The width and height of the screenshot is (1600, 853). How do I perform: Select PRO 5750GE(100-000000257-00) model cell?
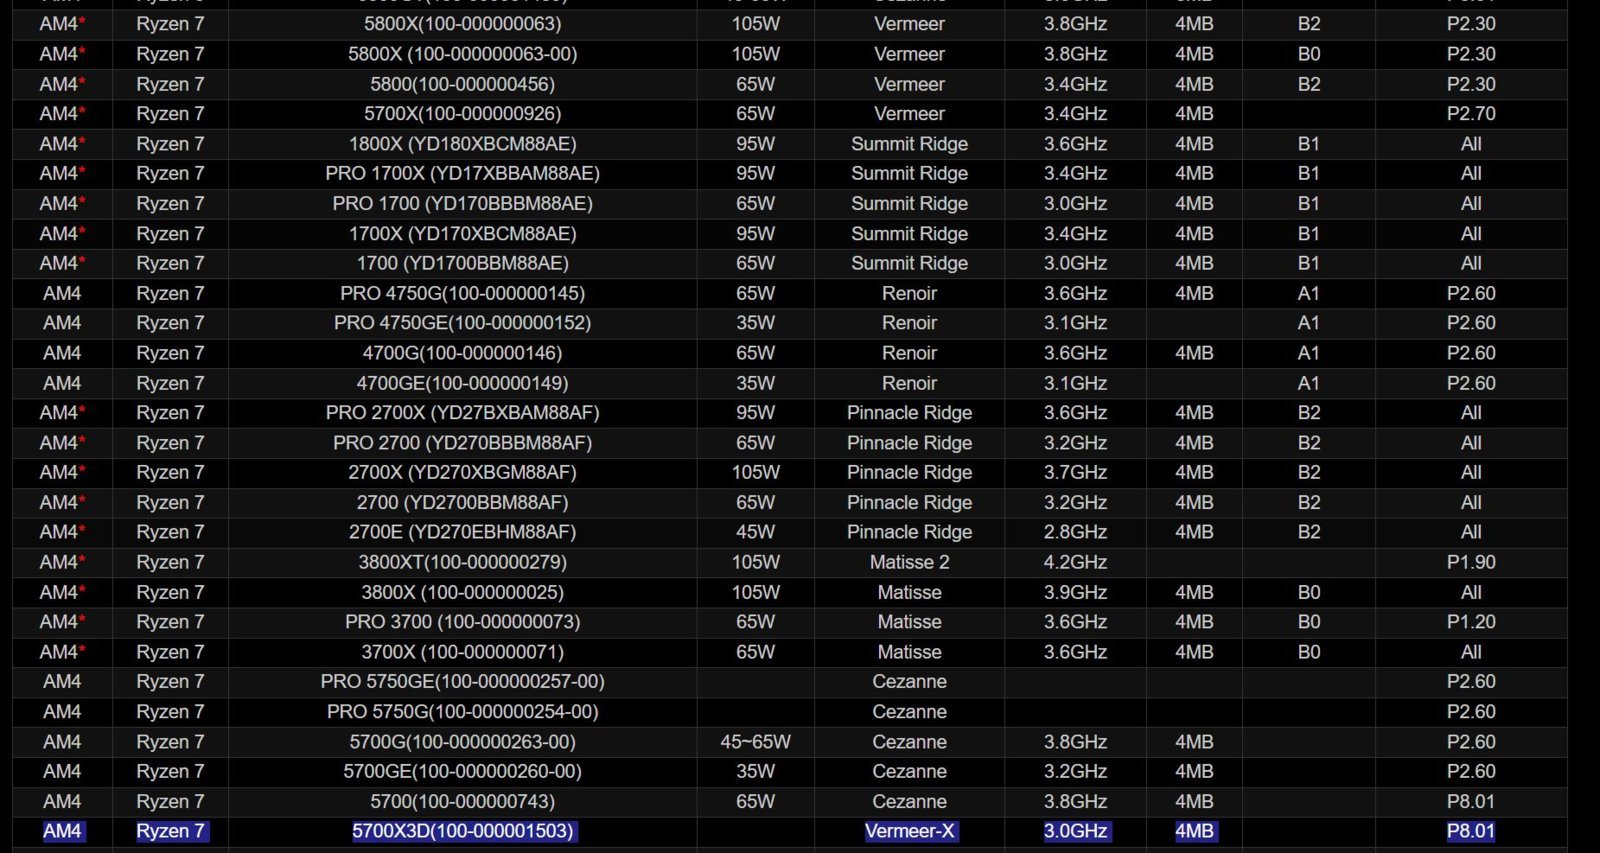[462, 681]
